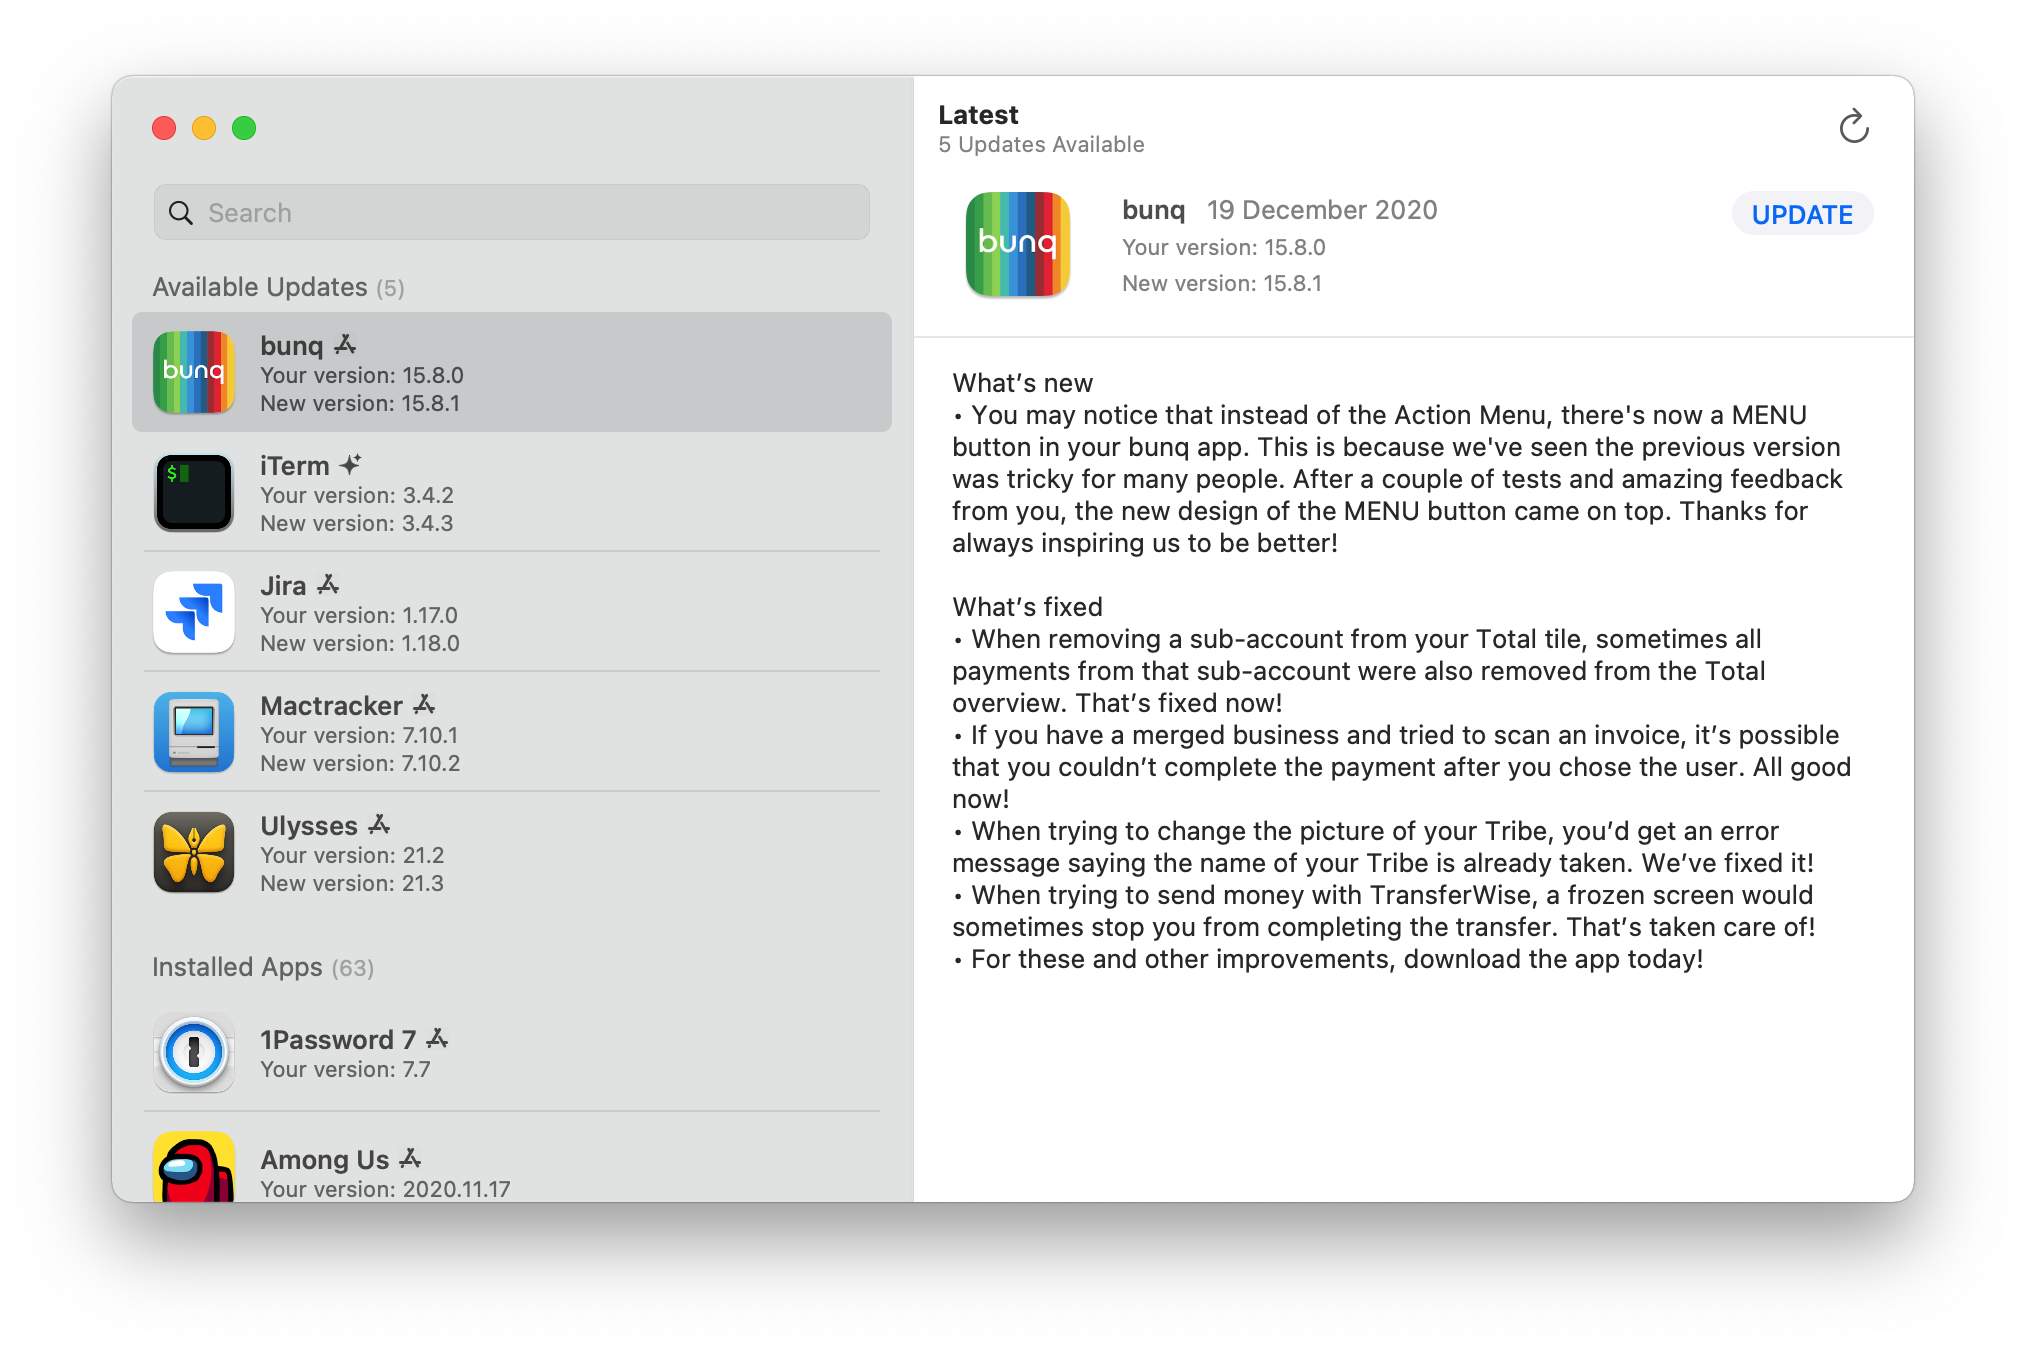
Task: Click the iTerm app icon
Action: (197, 491)
